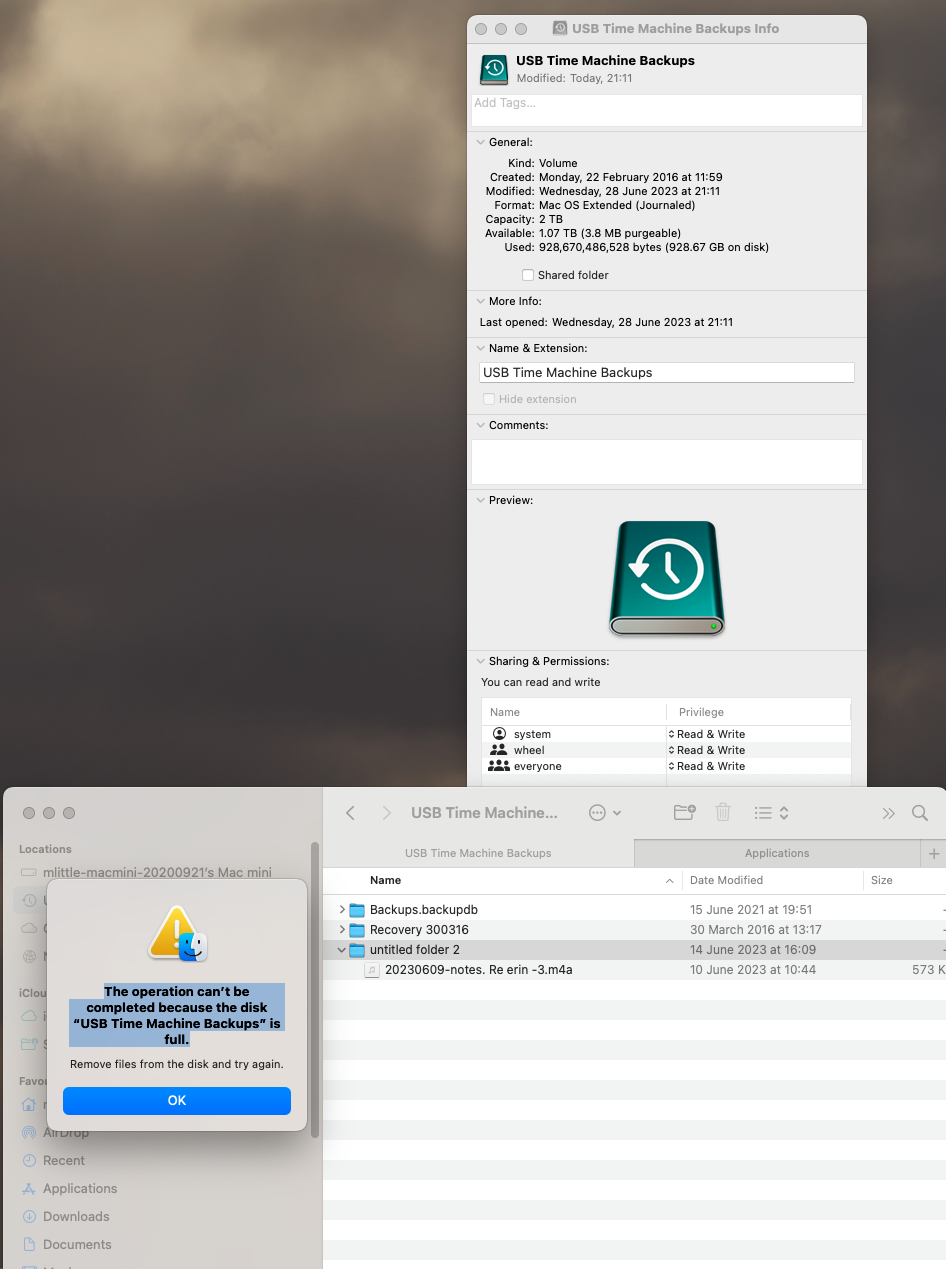Show more toolbar items chevron
This screenshot has width=946, height=1269.
click(x=888, y=813)
